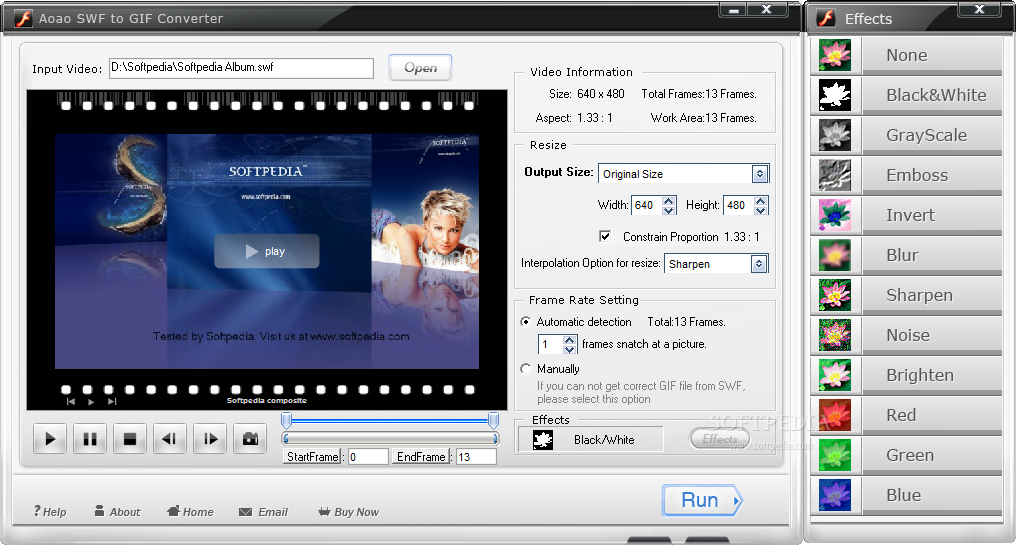
Task: Apply the Brighten effect label
Action: (x=920, y=375)
